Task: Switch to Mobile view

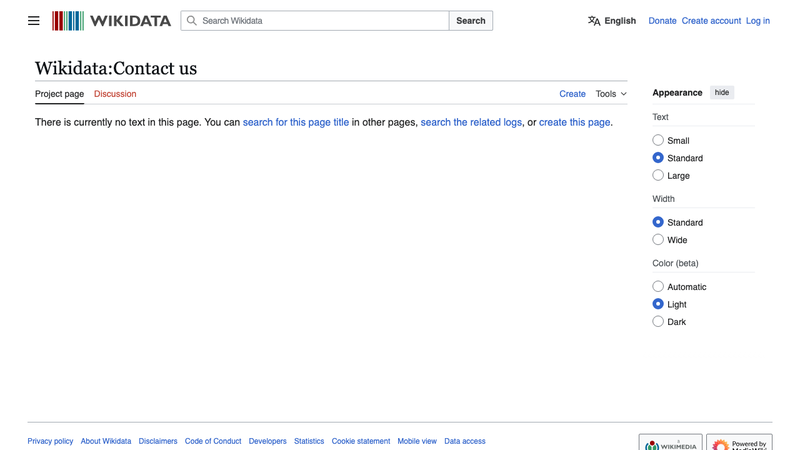Action: pyautogui.click(x=417, y=441)
